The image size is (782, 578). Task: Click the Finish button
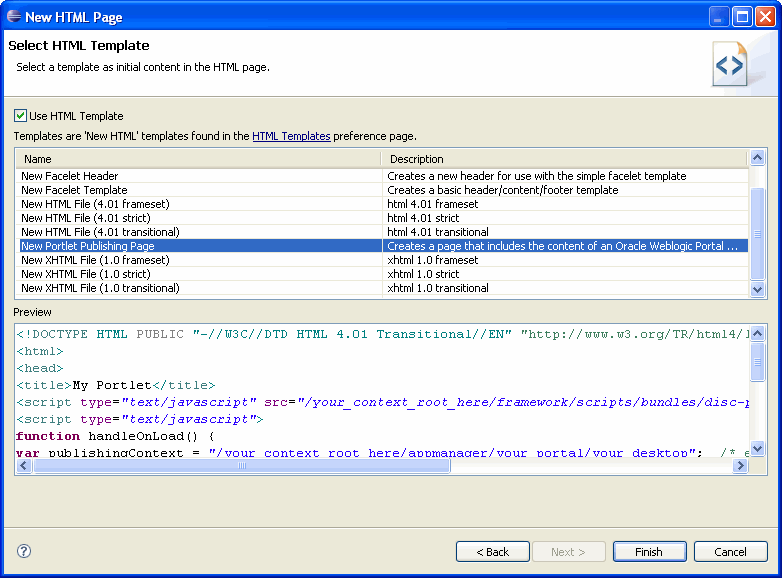coord(649,552)
